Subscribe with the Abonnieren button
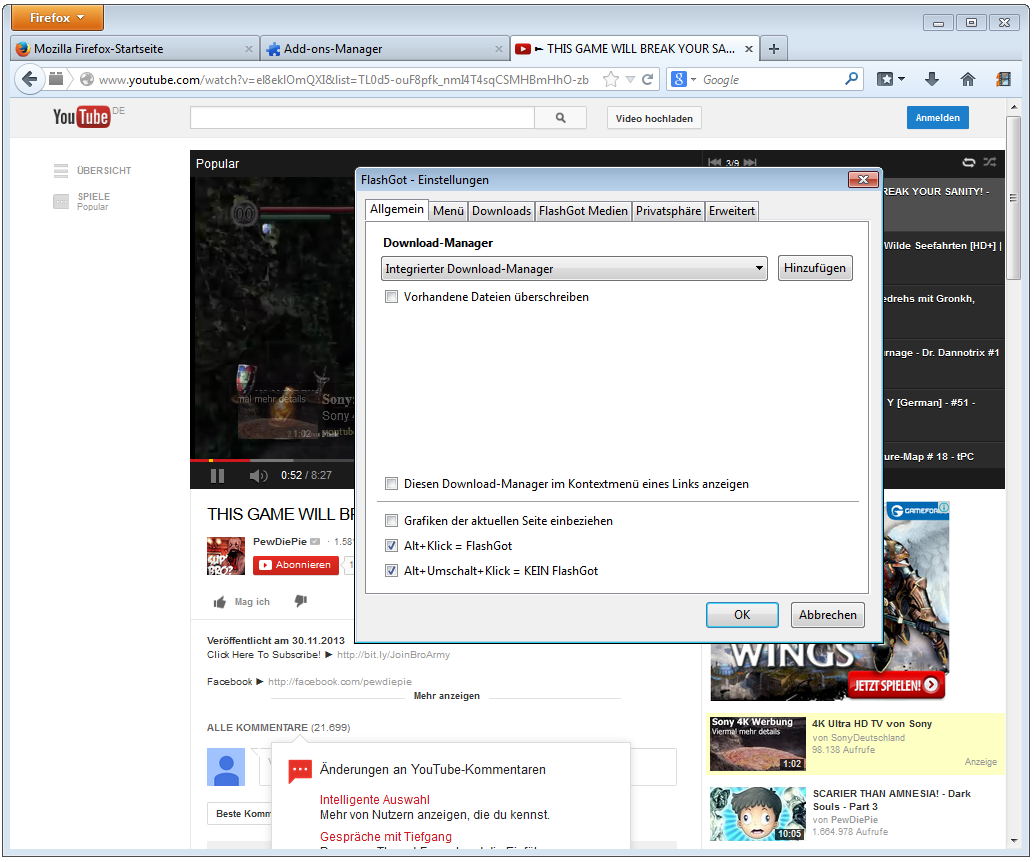The height and width of the screenshot is (862, 1034). point(295,565)
